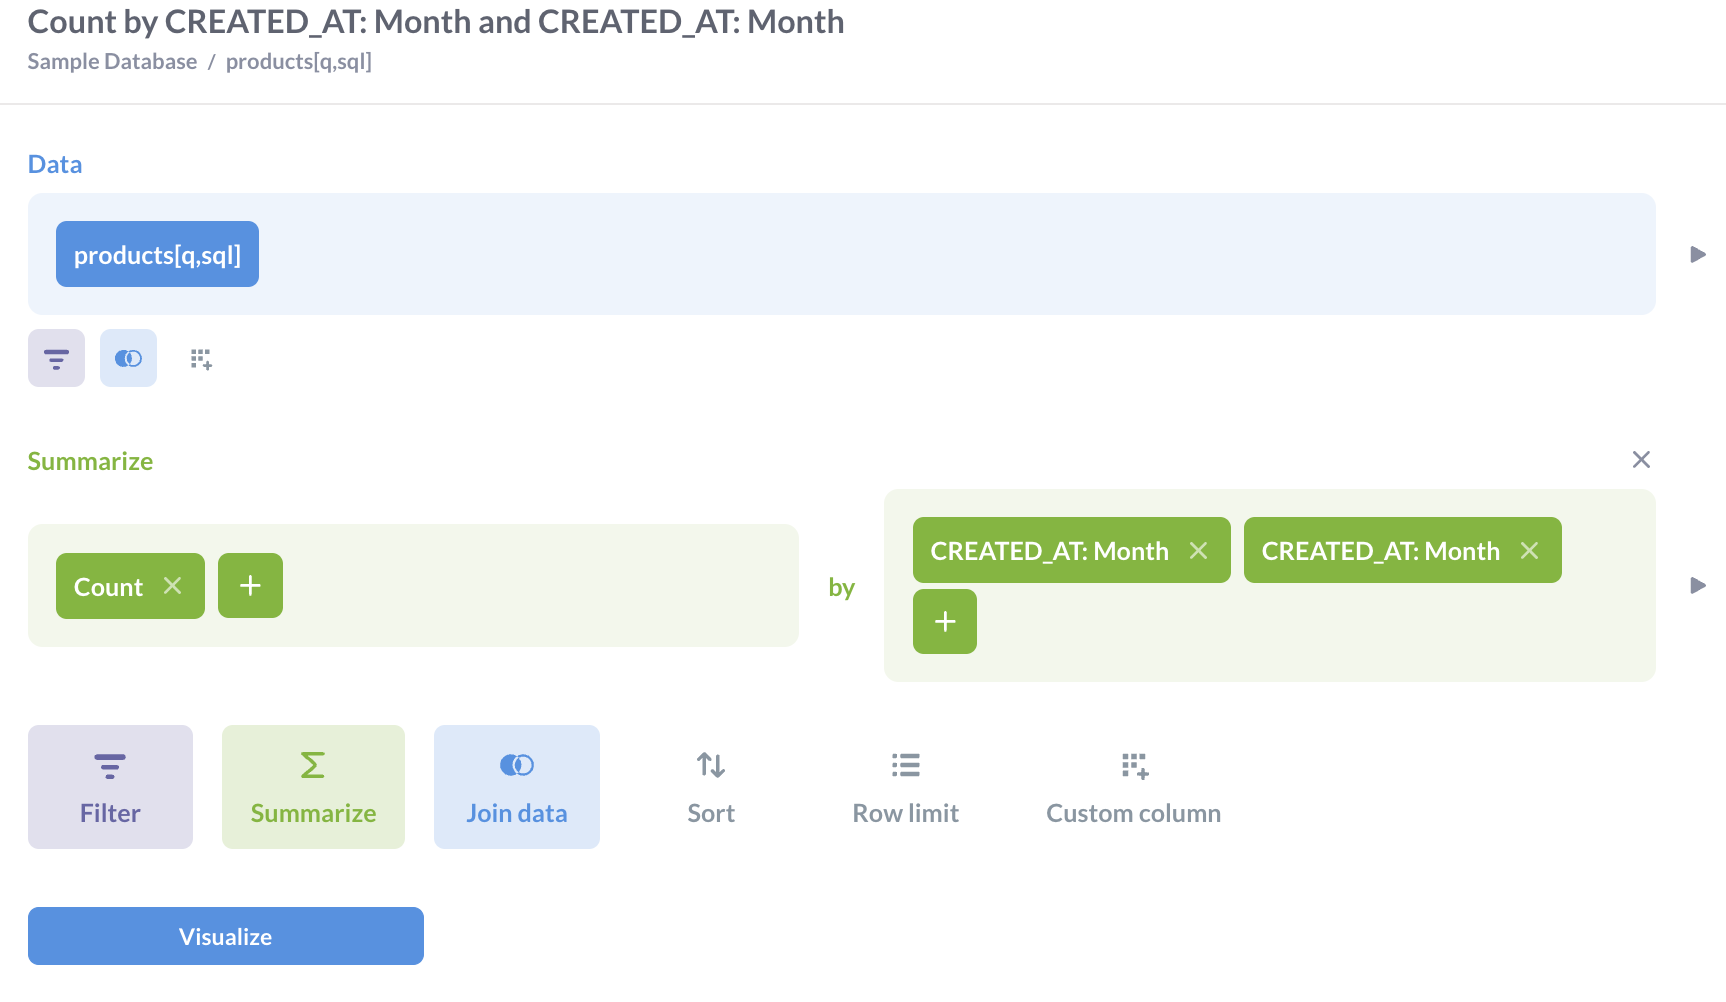Select the Filter funnel icon in bottom toolbar
The image size is (1726, 1002).
tap(109, 763)
